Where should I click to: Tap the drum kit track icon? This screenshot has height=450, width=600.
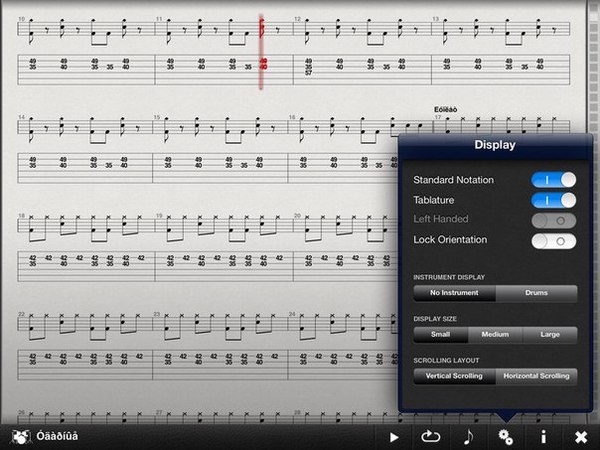pyautogui.click(x=21, y=437)
